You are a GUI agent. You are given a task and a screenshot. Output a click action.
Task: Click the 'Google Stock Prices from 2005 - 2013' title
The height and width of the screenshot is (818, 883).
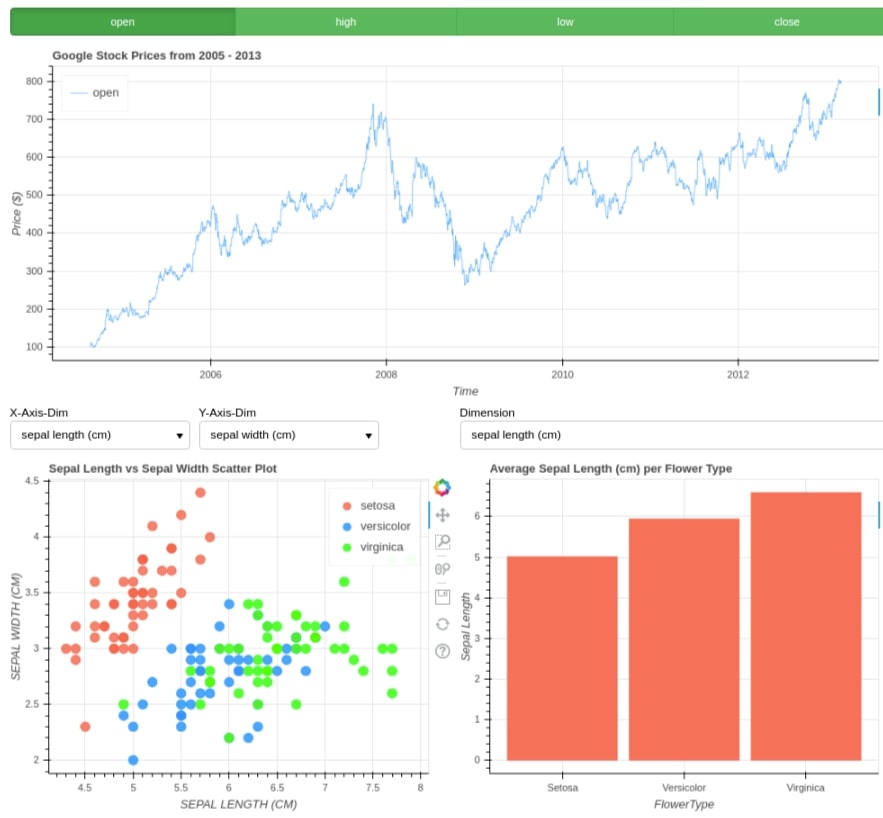tap(157, 56)
